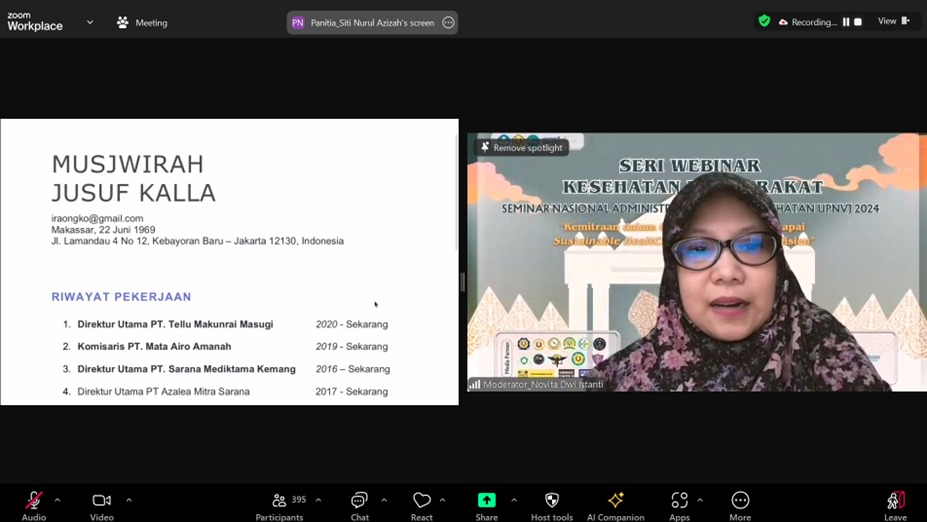Expand audio options chevron next to Audio
927x522 pixels.
tap(57, 500)
